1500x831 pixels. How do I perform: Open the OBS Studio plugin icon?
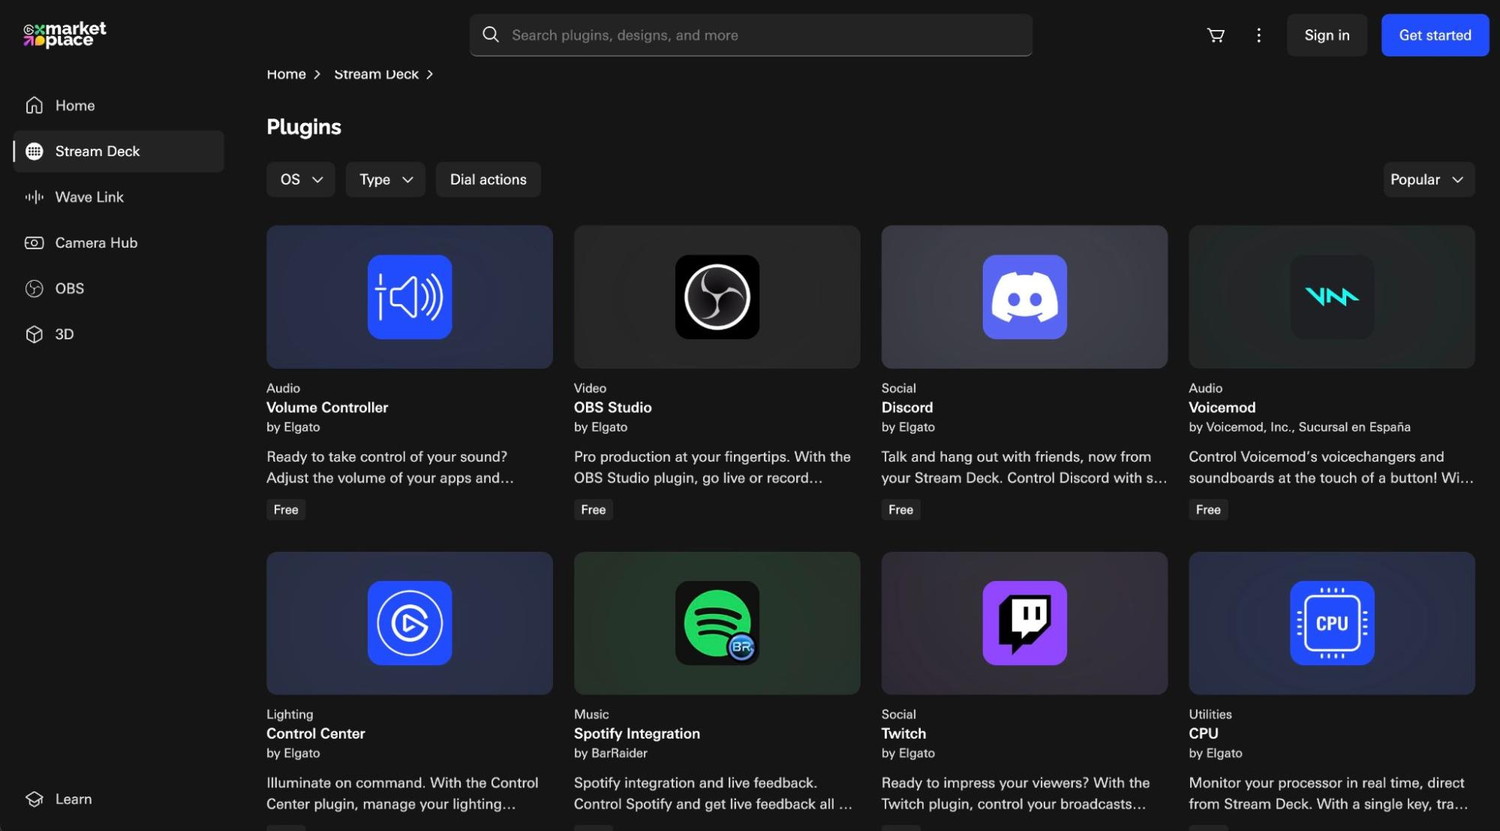pos(716,297)
